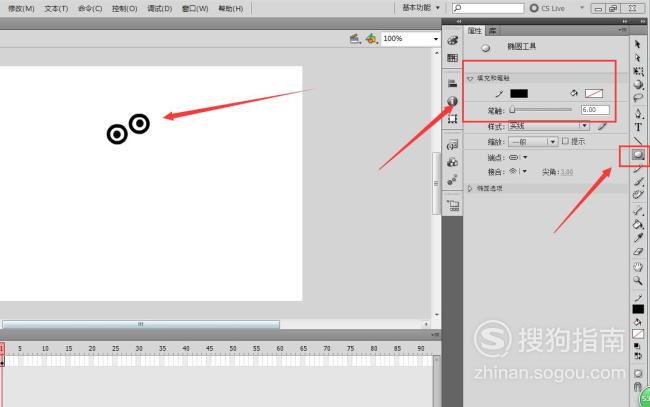Select the Oval tool in toolbox
Image resolution: width=650 pixels, height=407 pixels.
tap(638, 155)
